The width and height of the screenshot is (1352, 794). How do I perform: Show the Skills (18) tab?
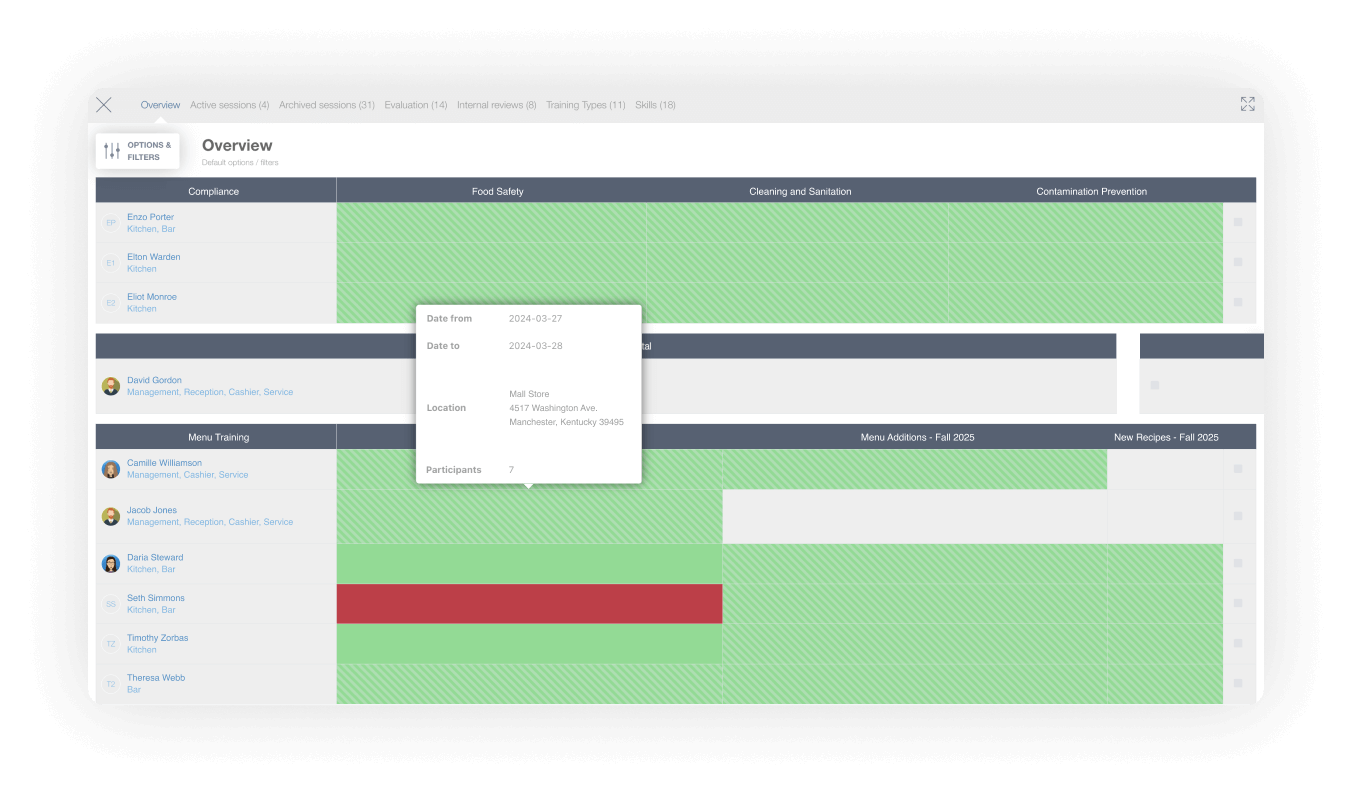coord(655,105)
